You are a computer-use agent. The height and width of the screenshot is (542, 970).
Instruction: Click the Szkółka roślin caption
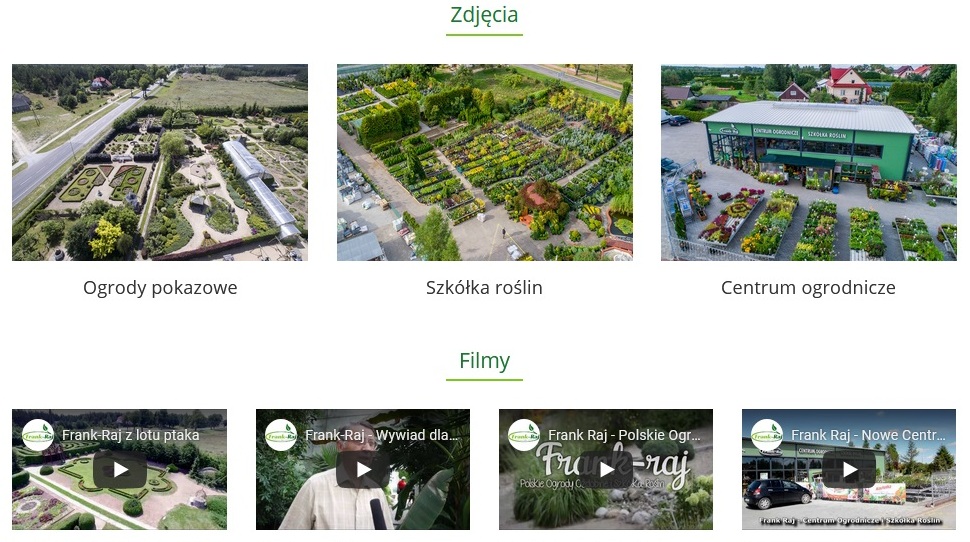coord(484,288)
